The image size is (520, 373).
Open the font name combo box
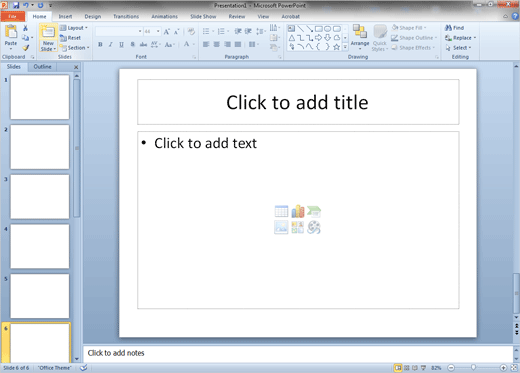point(119,31)
